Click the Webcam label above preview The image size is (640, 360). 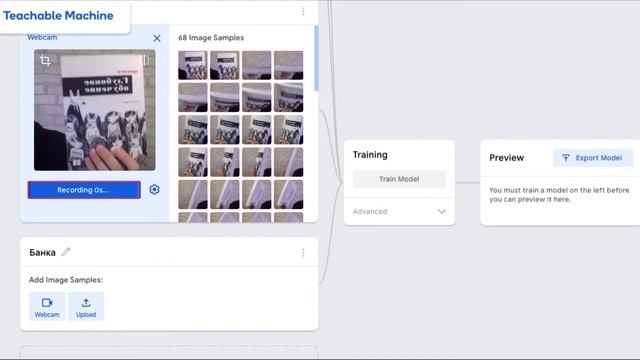tap(42, 37)
